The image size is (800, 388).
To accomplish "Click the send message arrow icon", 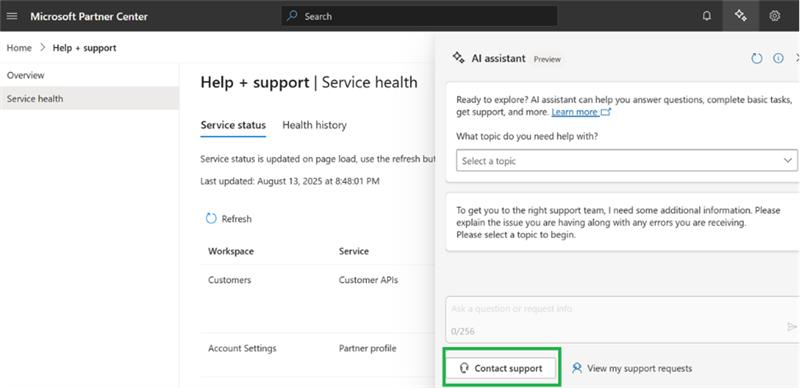I will [x=792, y=327].
